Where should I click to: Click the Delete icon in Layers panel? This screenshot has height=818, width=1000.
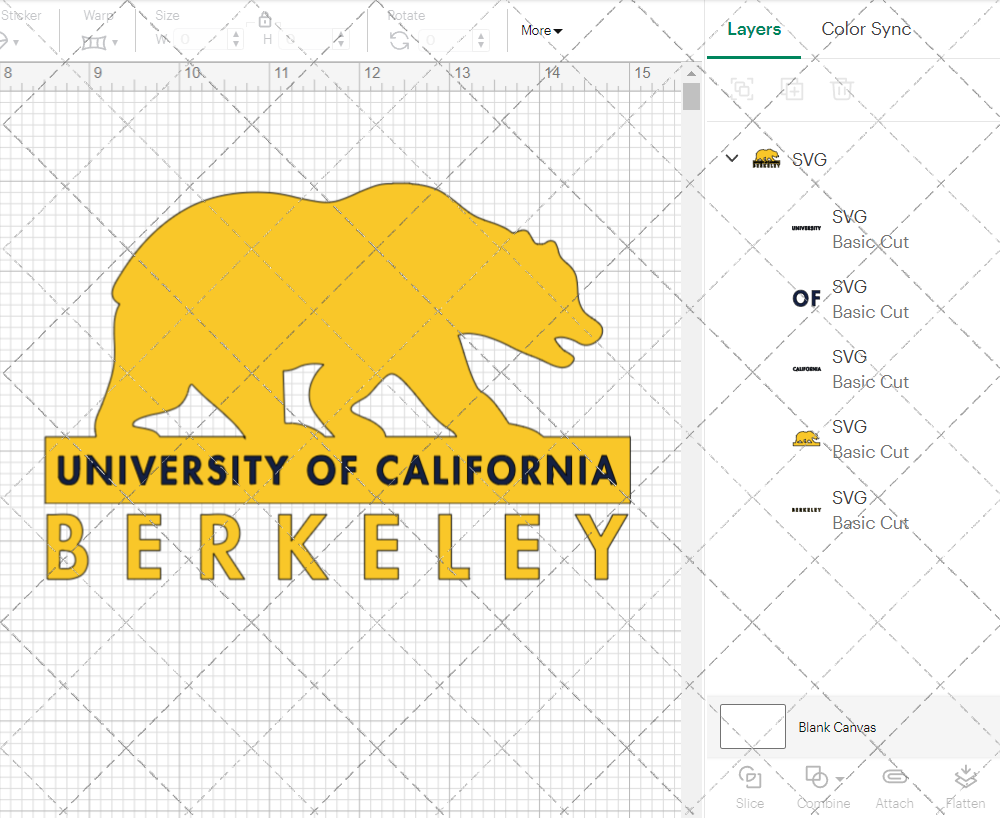tap(843, 89)
